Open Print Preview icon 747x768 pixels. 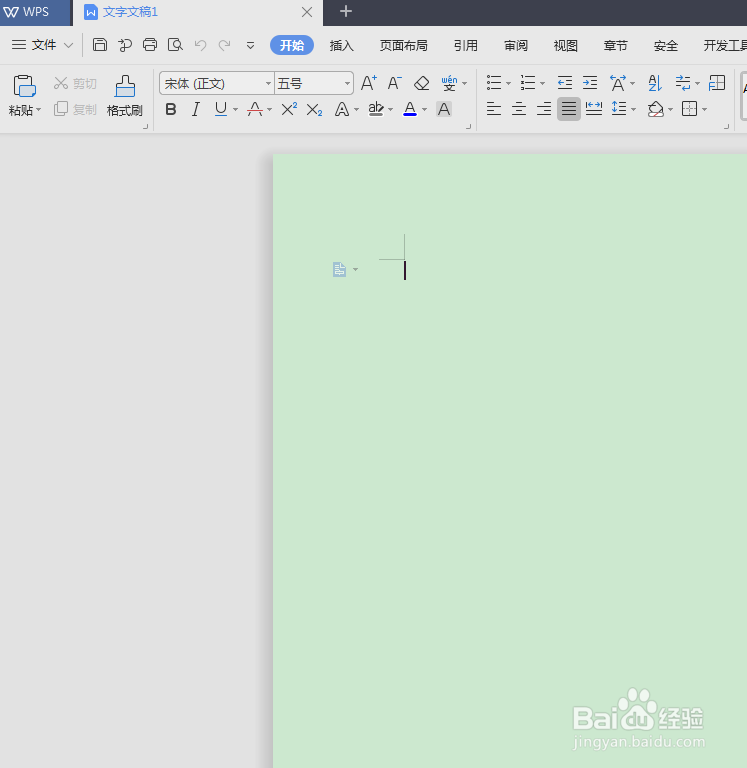(175, 45)
